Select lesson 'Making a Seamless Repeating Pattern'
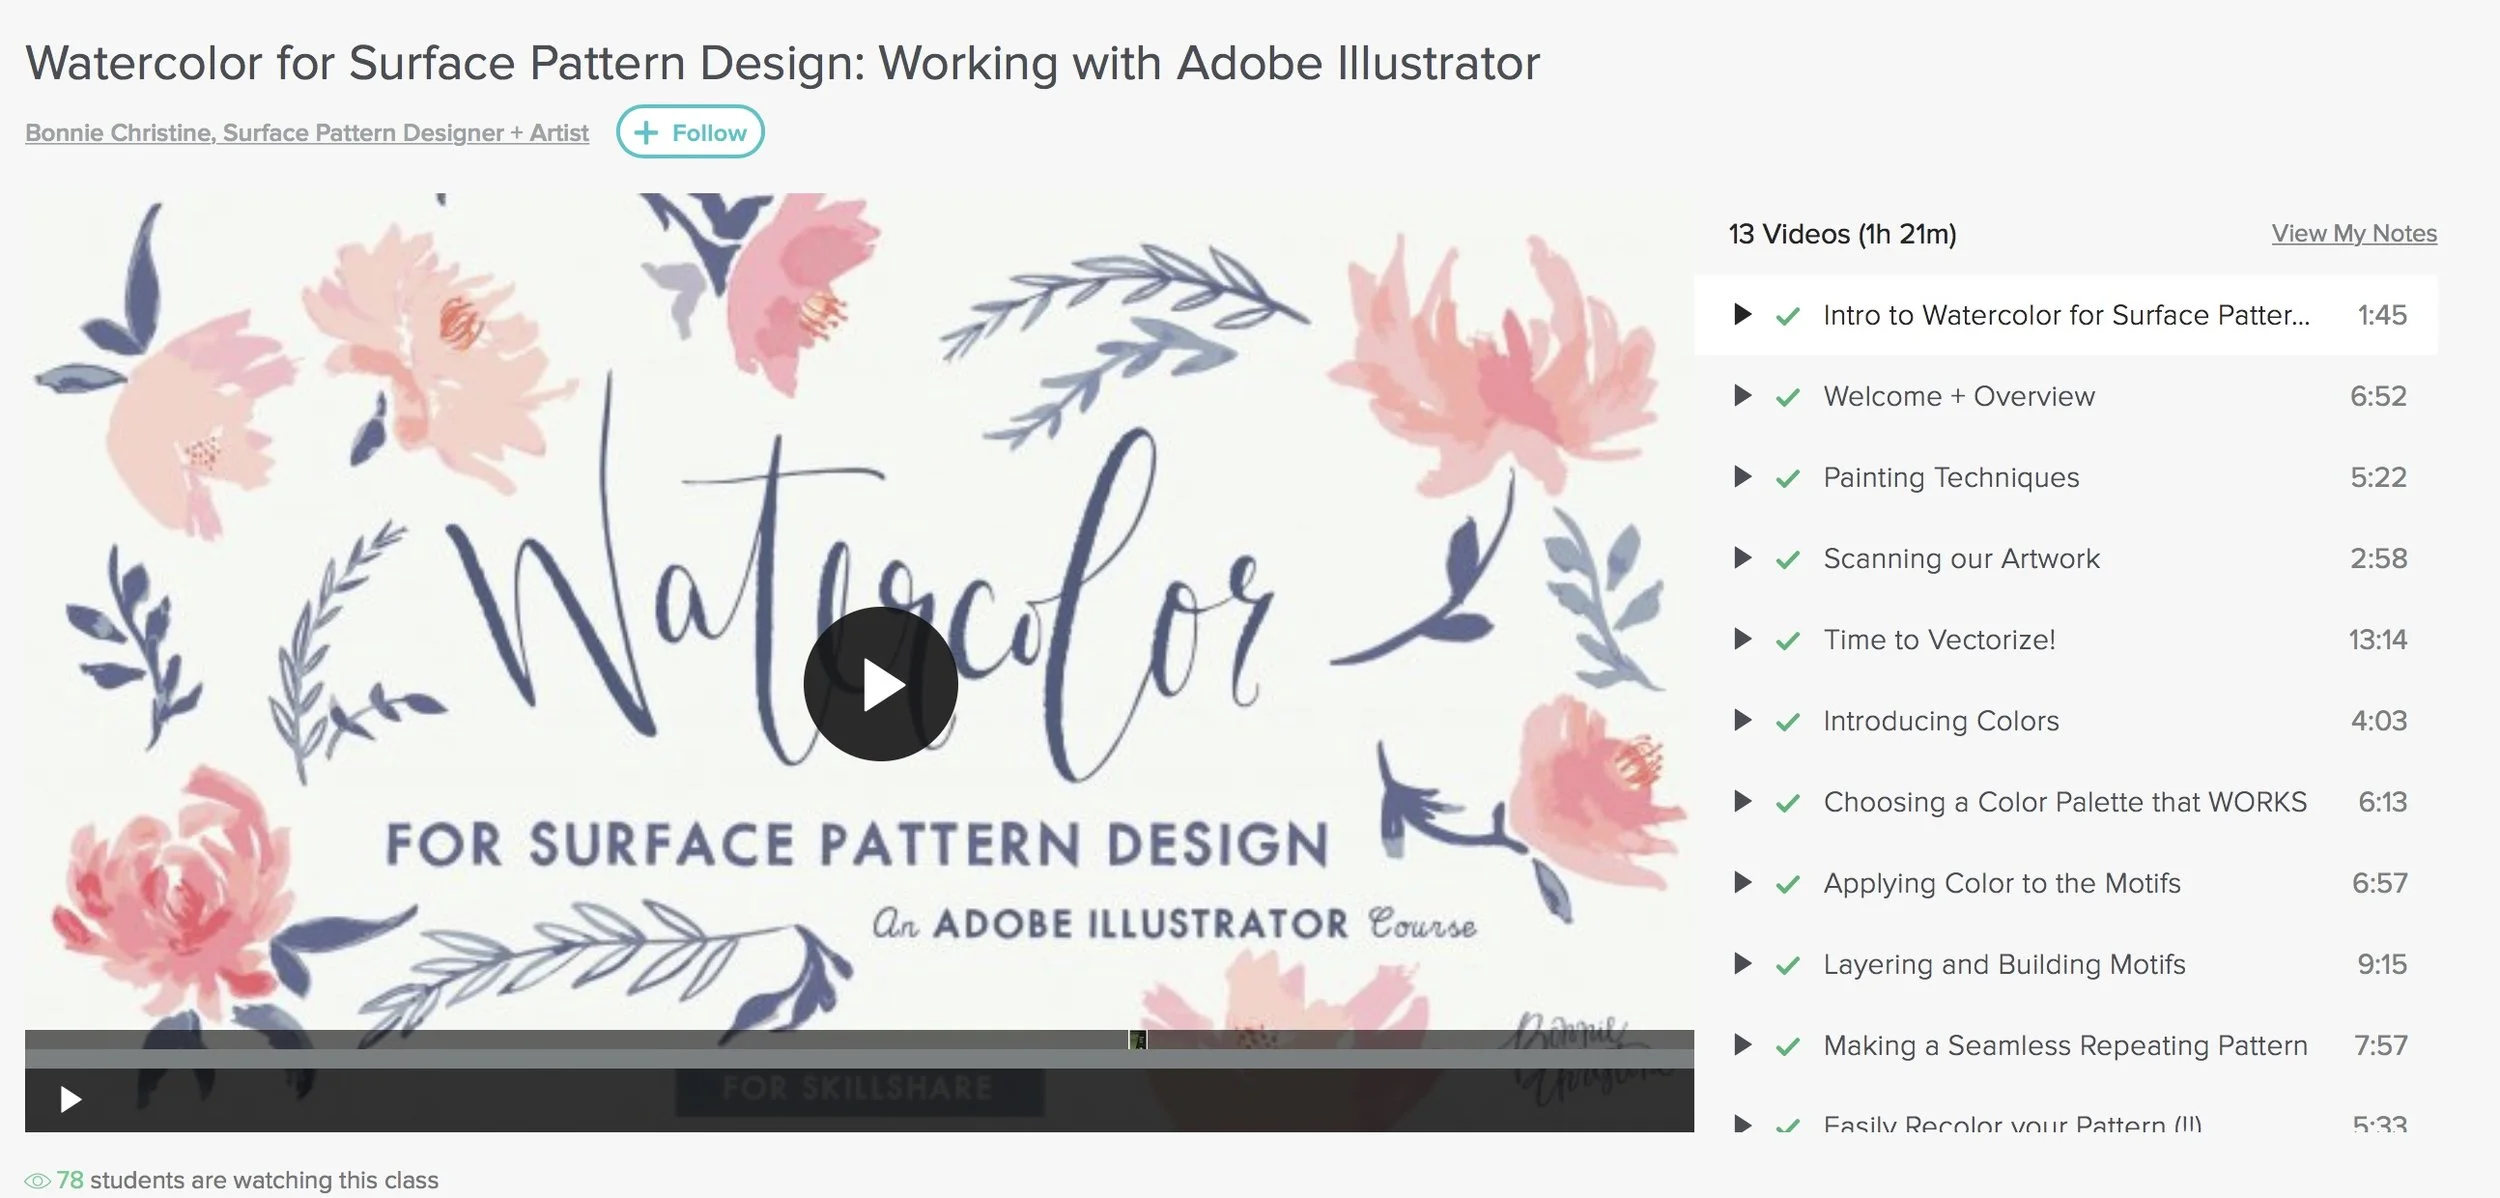Screen dimensions: 2500x1198 [2065, 1045]
